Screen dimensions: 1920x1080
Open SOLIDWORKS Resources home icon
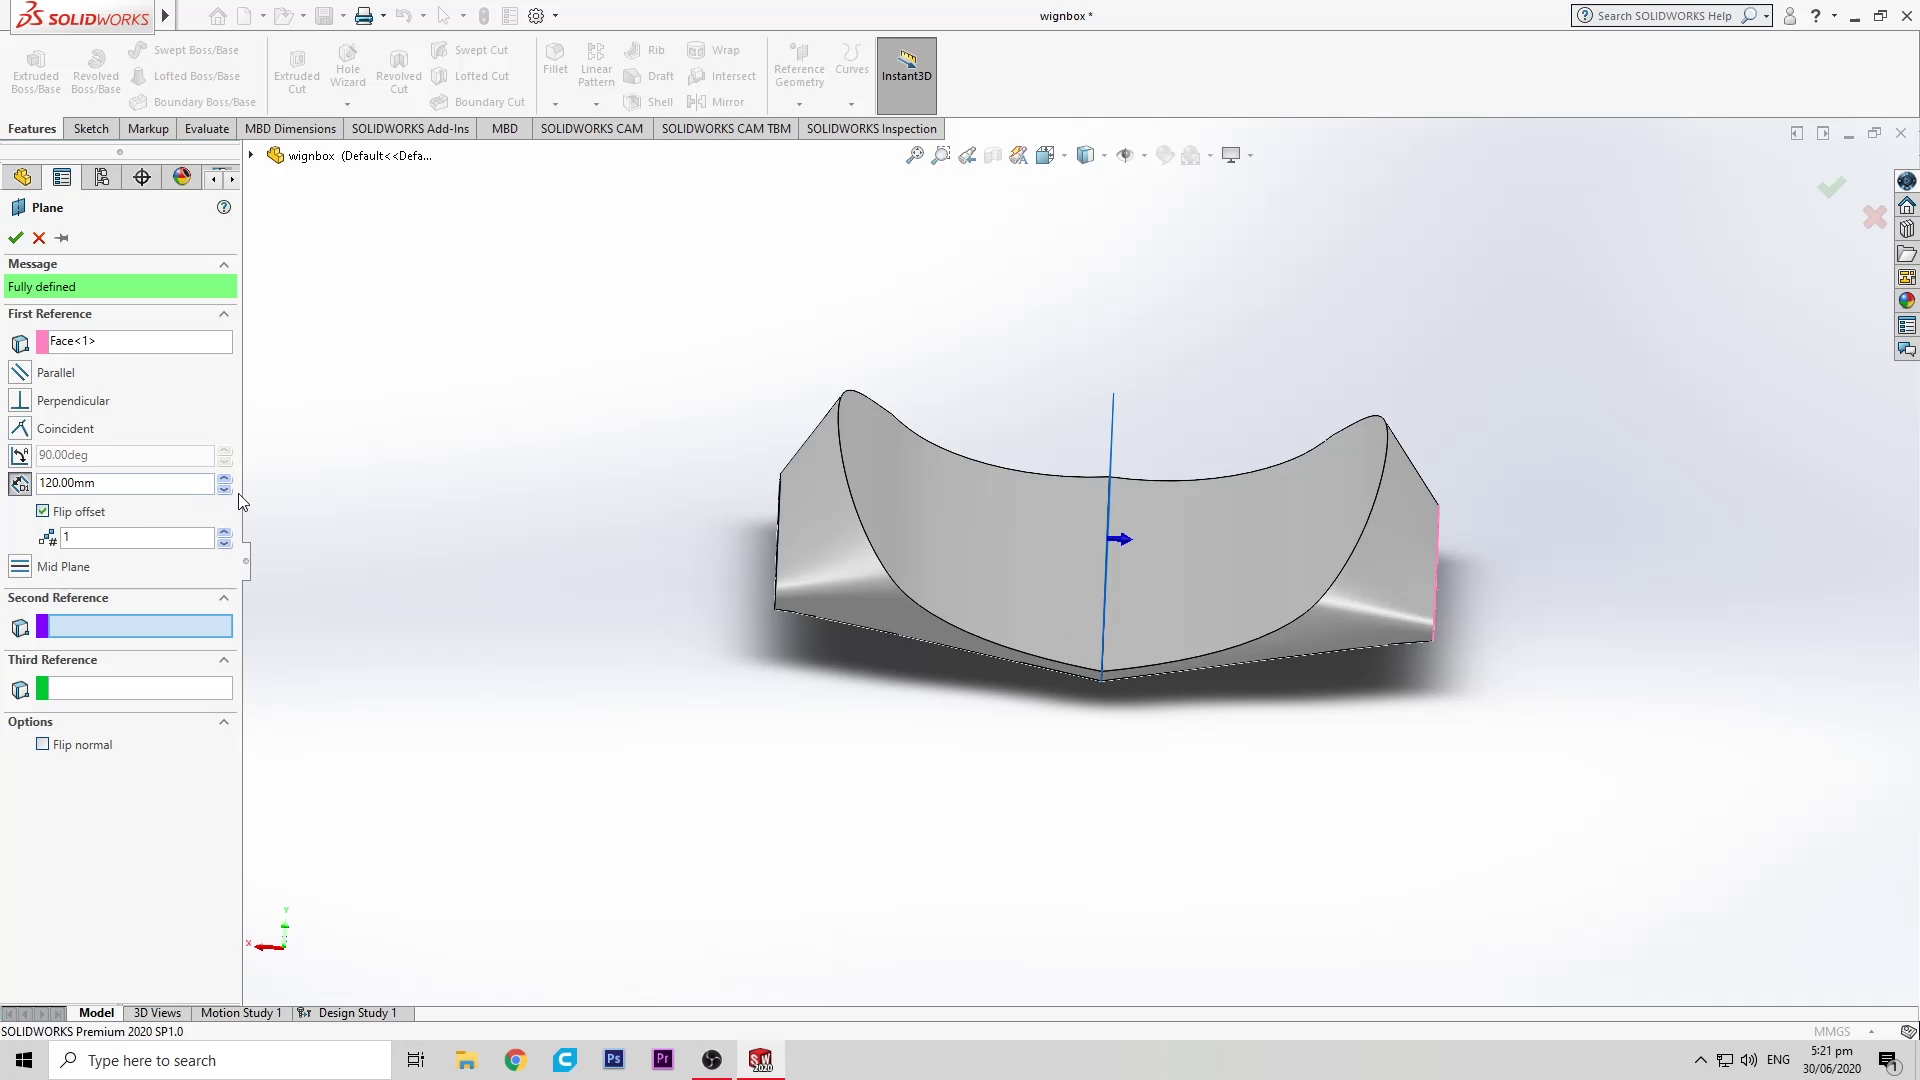click(x=1907, y=205)
